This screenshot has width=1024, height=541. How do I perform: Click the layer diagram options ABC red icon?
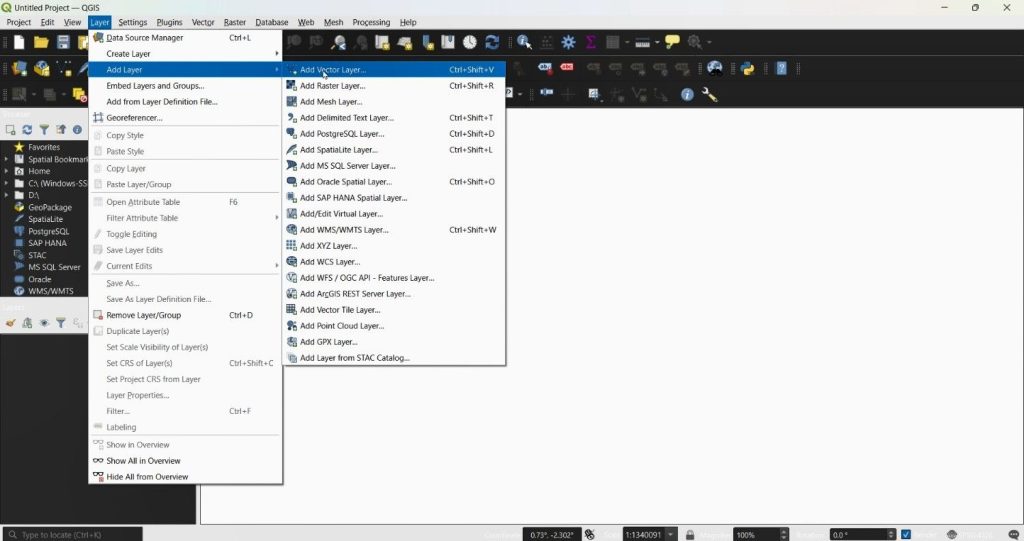tap(567, 67)
